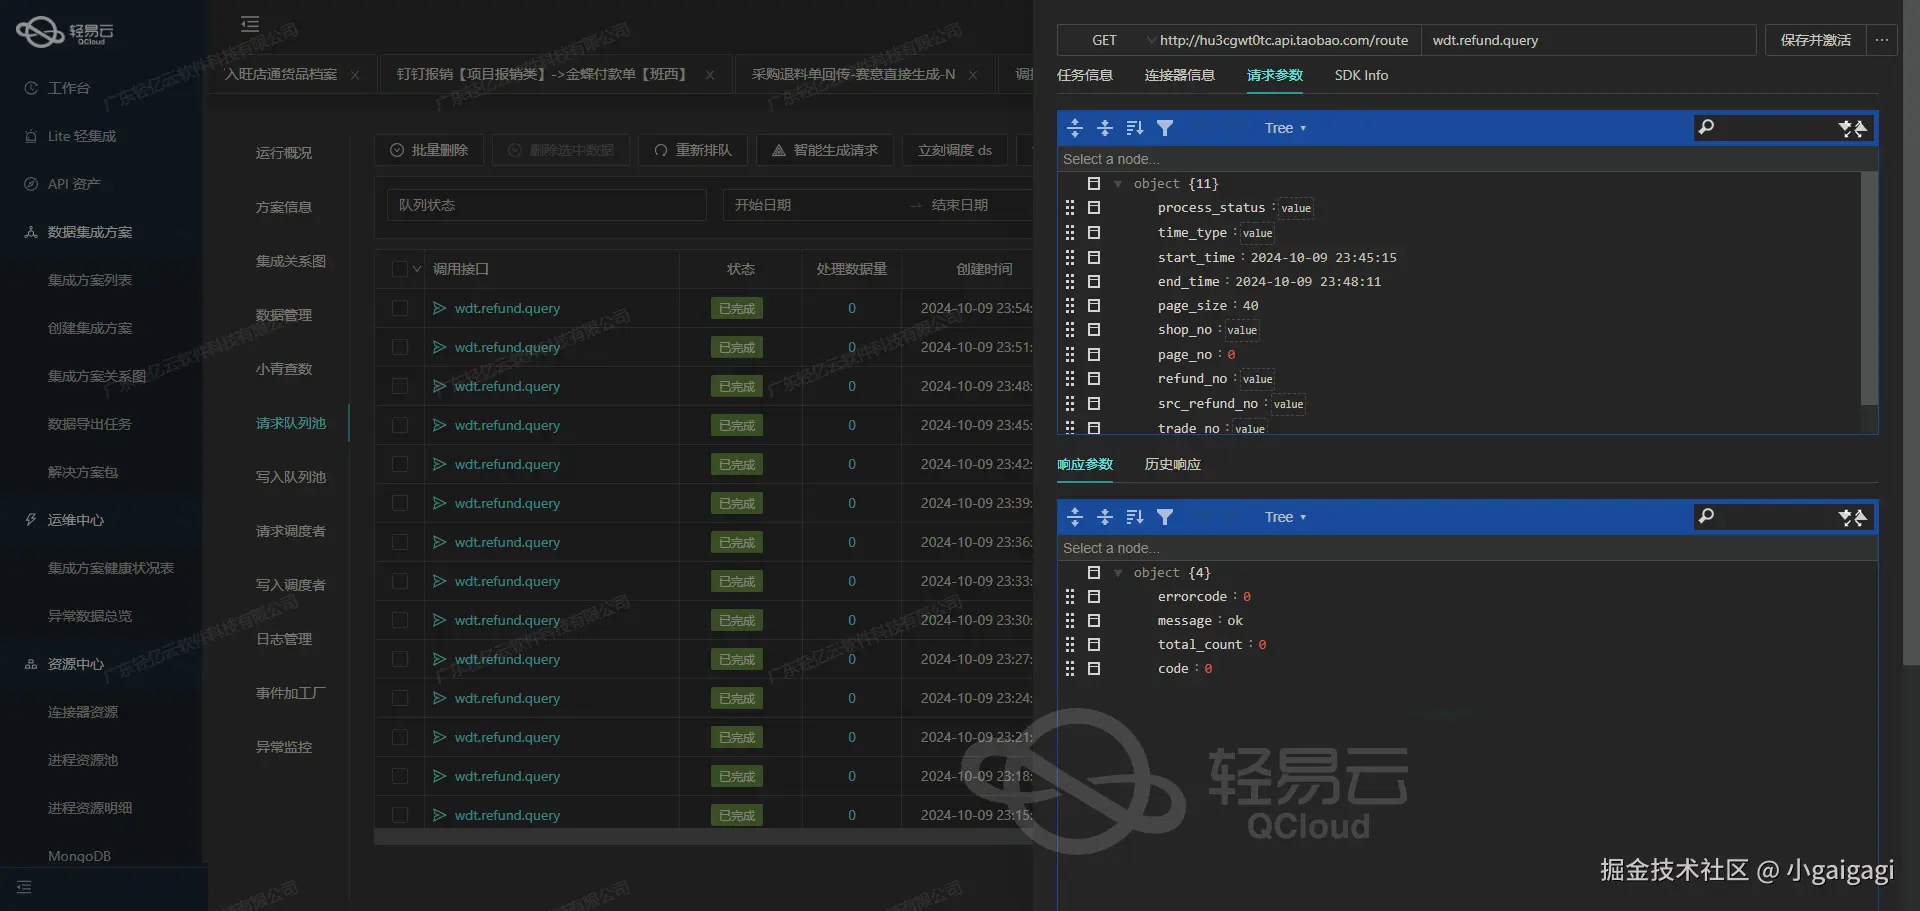This screenshot has height=911, width=1920.
Task: Edit the process_status value field
Action: click(x=1296, y=208)
